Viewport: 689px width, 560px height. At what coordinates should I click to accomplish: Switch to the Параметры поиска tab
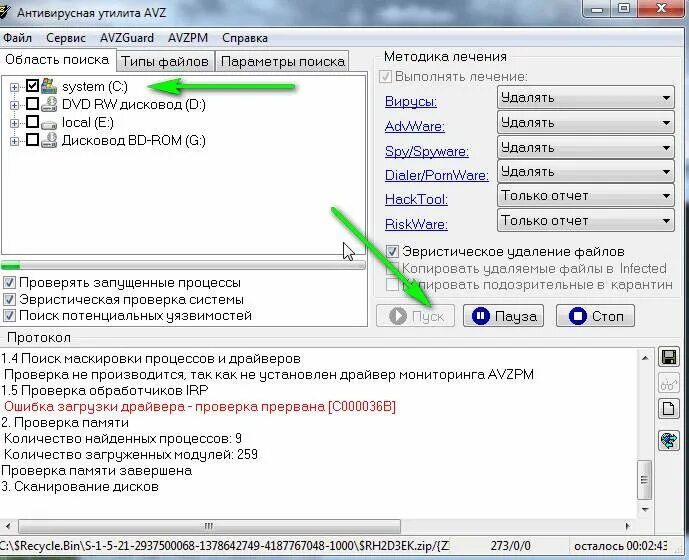tap(283, 62)
